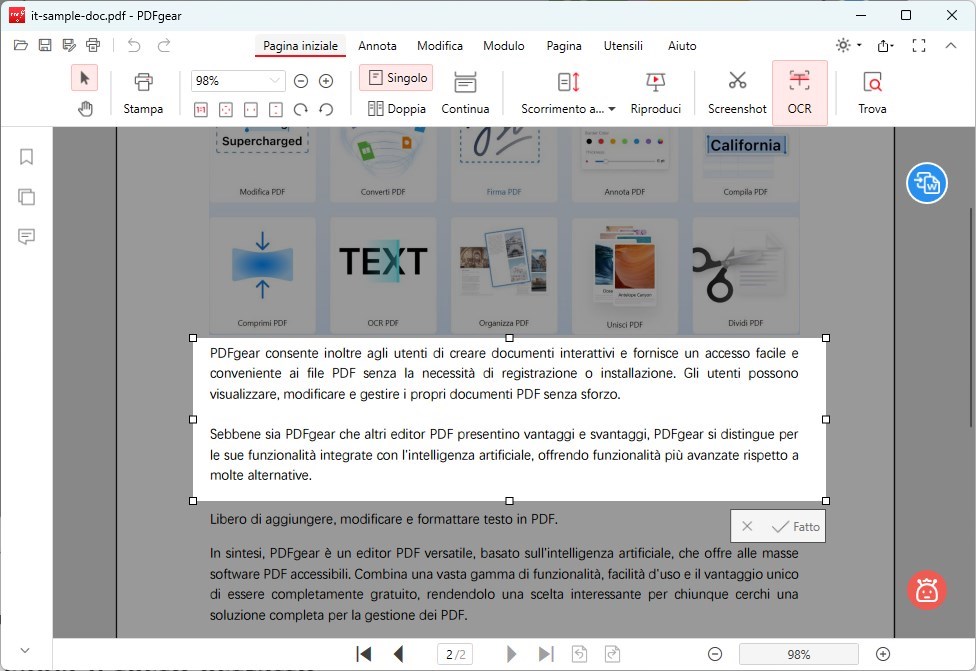Adjust the bottom zoom level control
This screenshot has height=671, width=976.
pos(797,654)
